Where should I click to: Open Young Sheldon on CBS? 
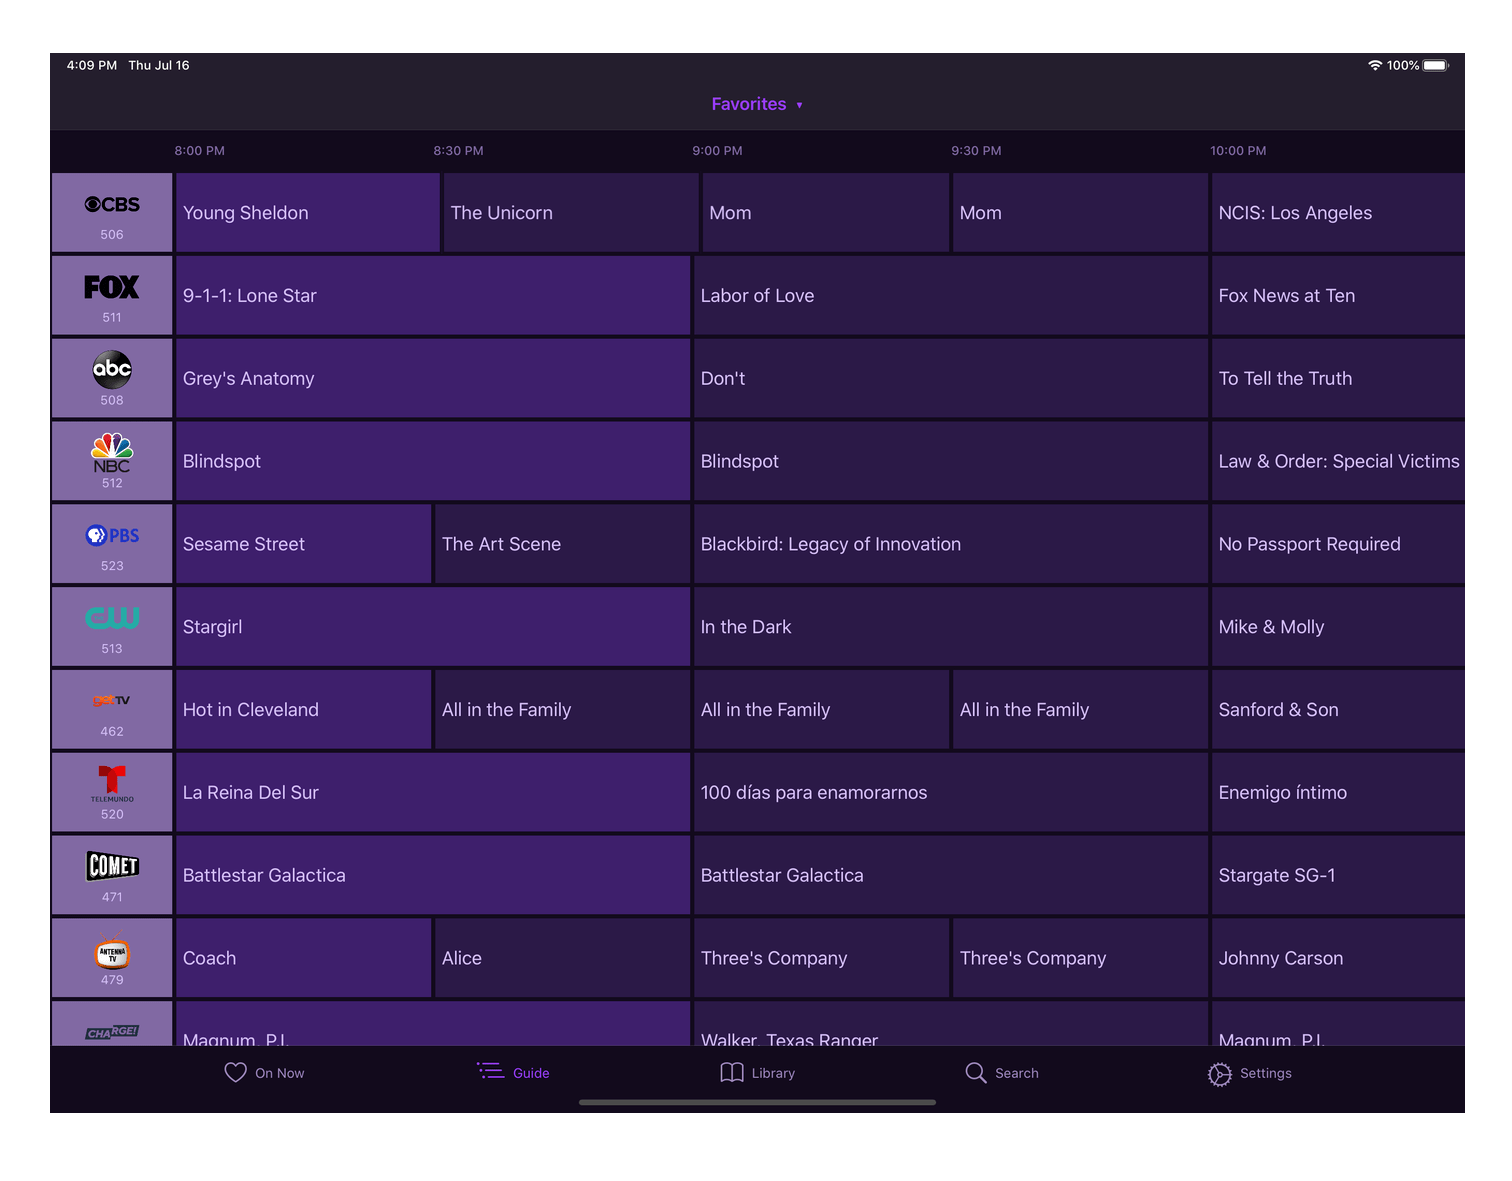(307, 213)
